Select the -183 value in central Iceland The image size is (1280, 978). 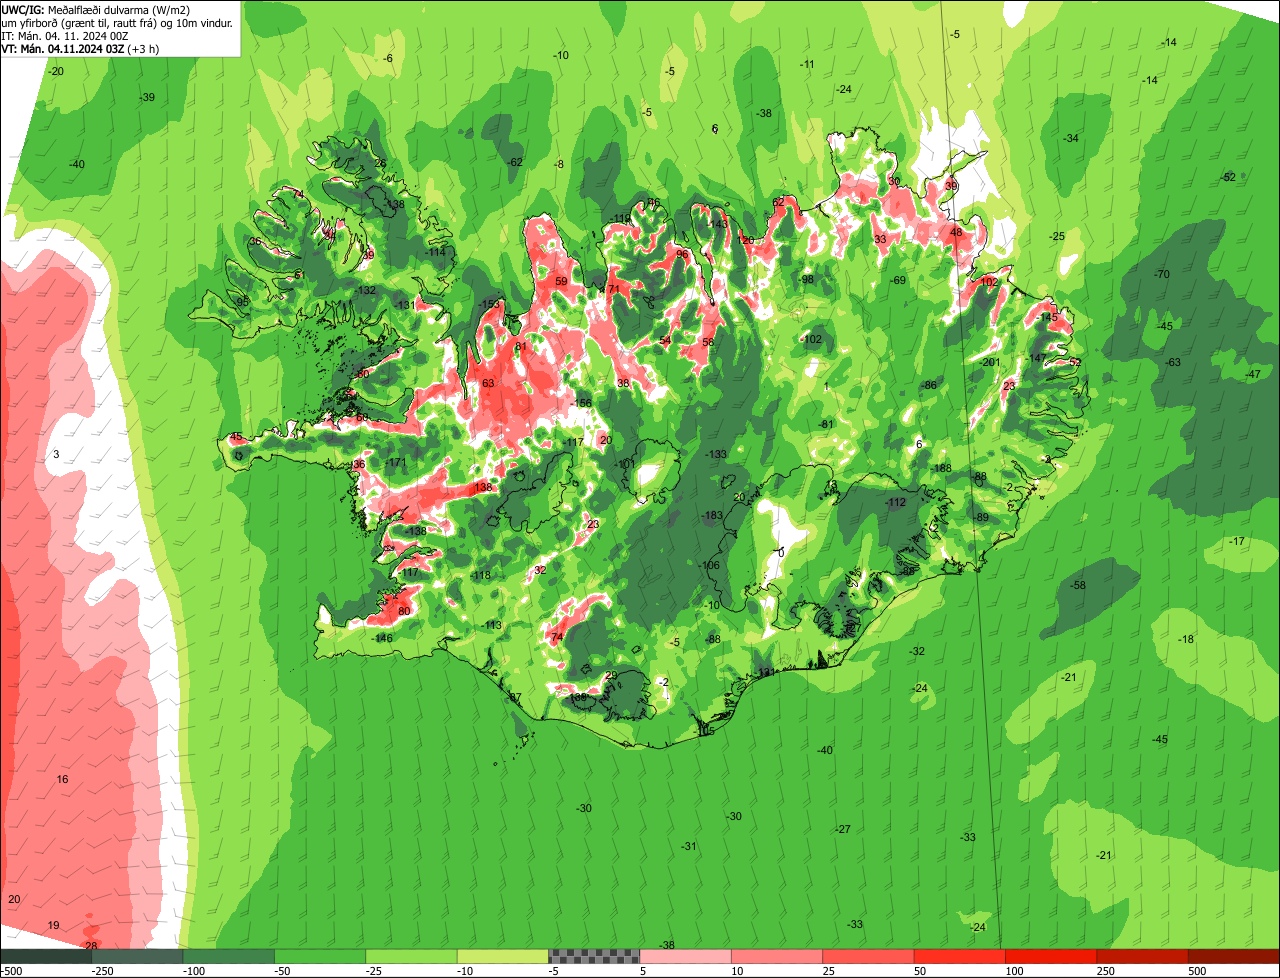[712, 515]
